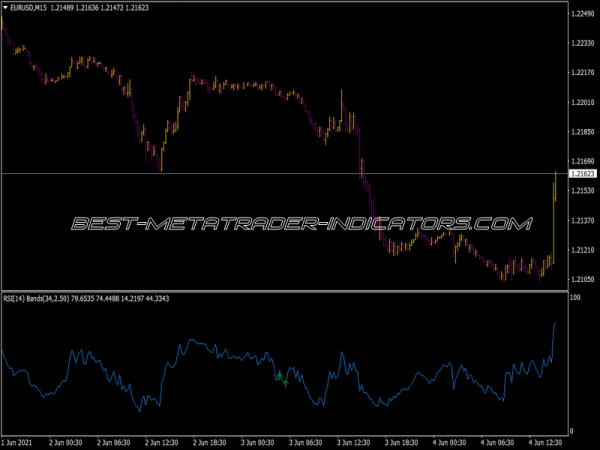Click the 1.22010 price axis label

(583, 103)
